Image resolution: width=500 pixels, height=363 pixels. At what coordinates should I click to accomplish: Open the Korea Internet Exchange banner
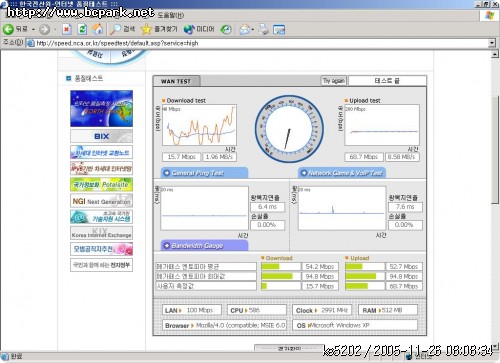(101, 233)
